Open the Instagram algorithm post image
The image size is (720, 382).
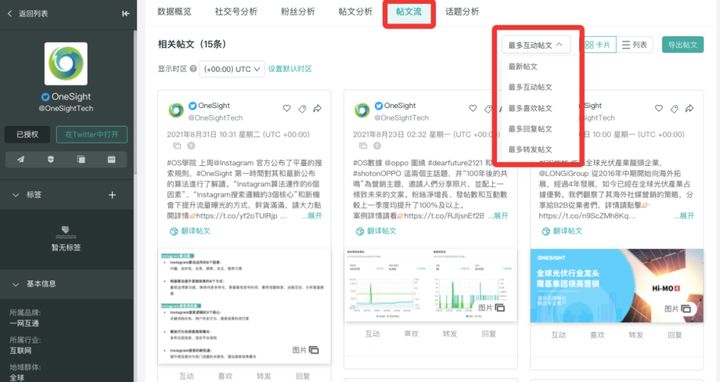pos(244,306)
